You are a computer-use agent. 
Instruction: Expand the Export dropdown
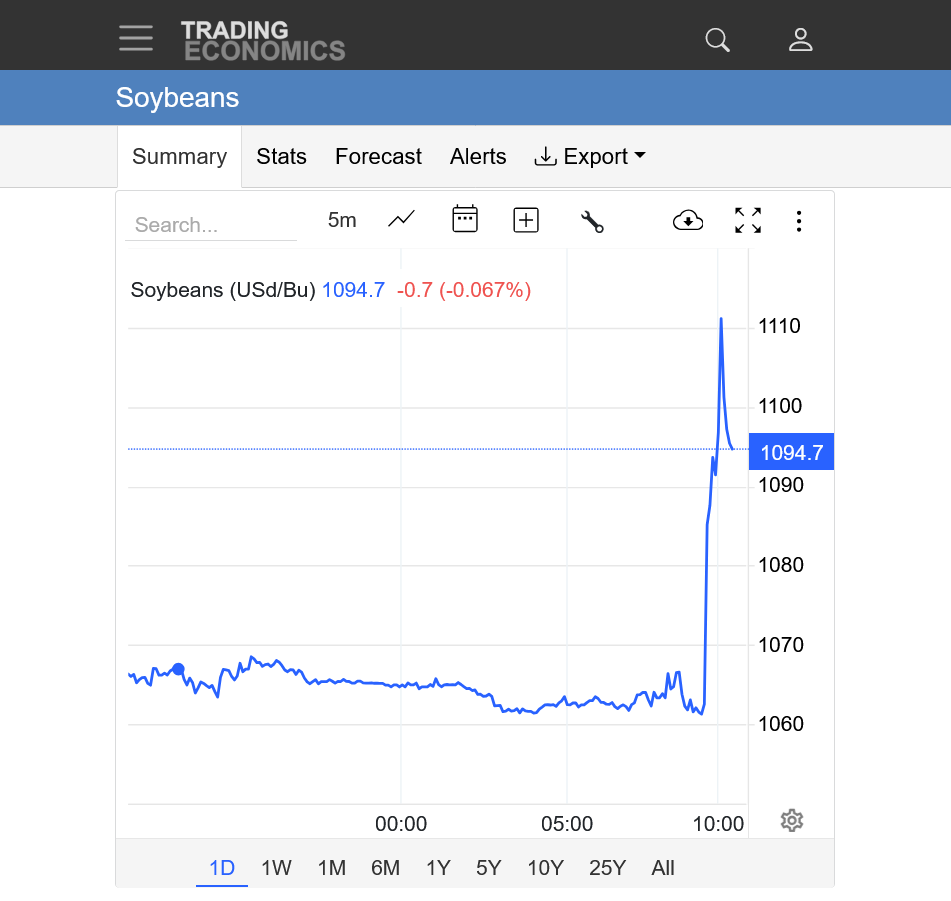[590, 157]
